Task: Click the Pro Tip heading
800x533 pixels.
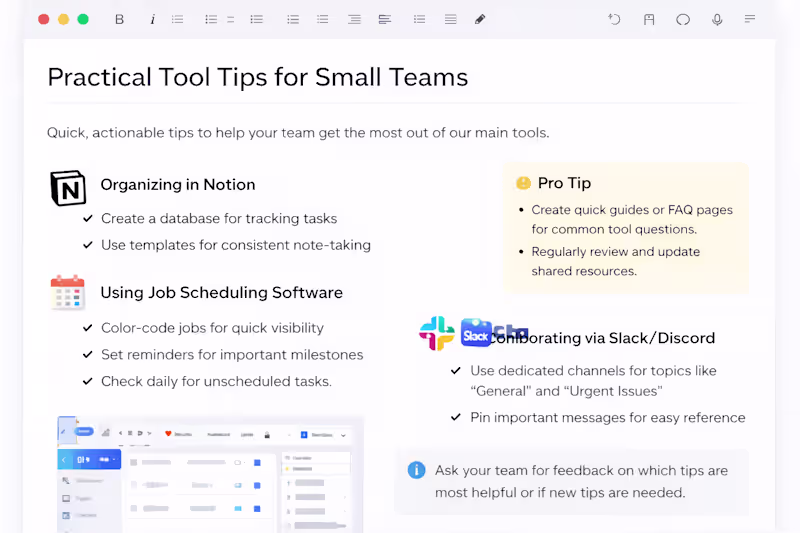Action: 564,183
